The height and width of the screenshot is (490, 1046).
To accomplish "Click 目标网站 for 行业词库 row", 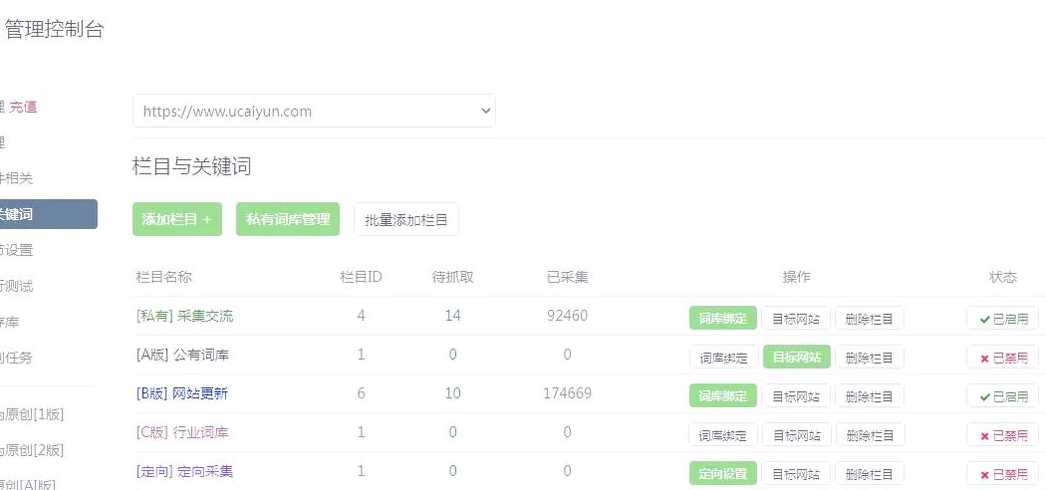I will coord(796,435).
